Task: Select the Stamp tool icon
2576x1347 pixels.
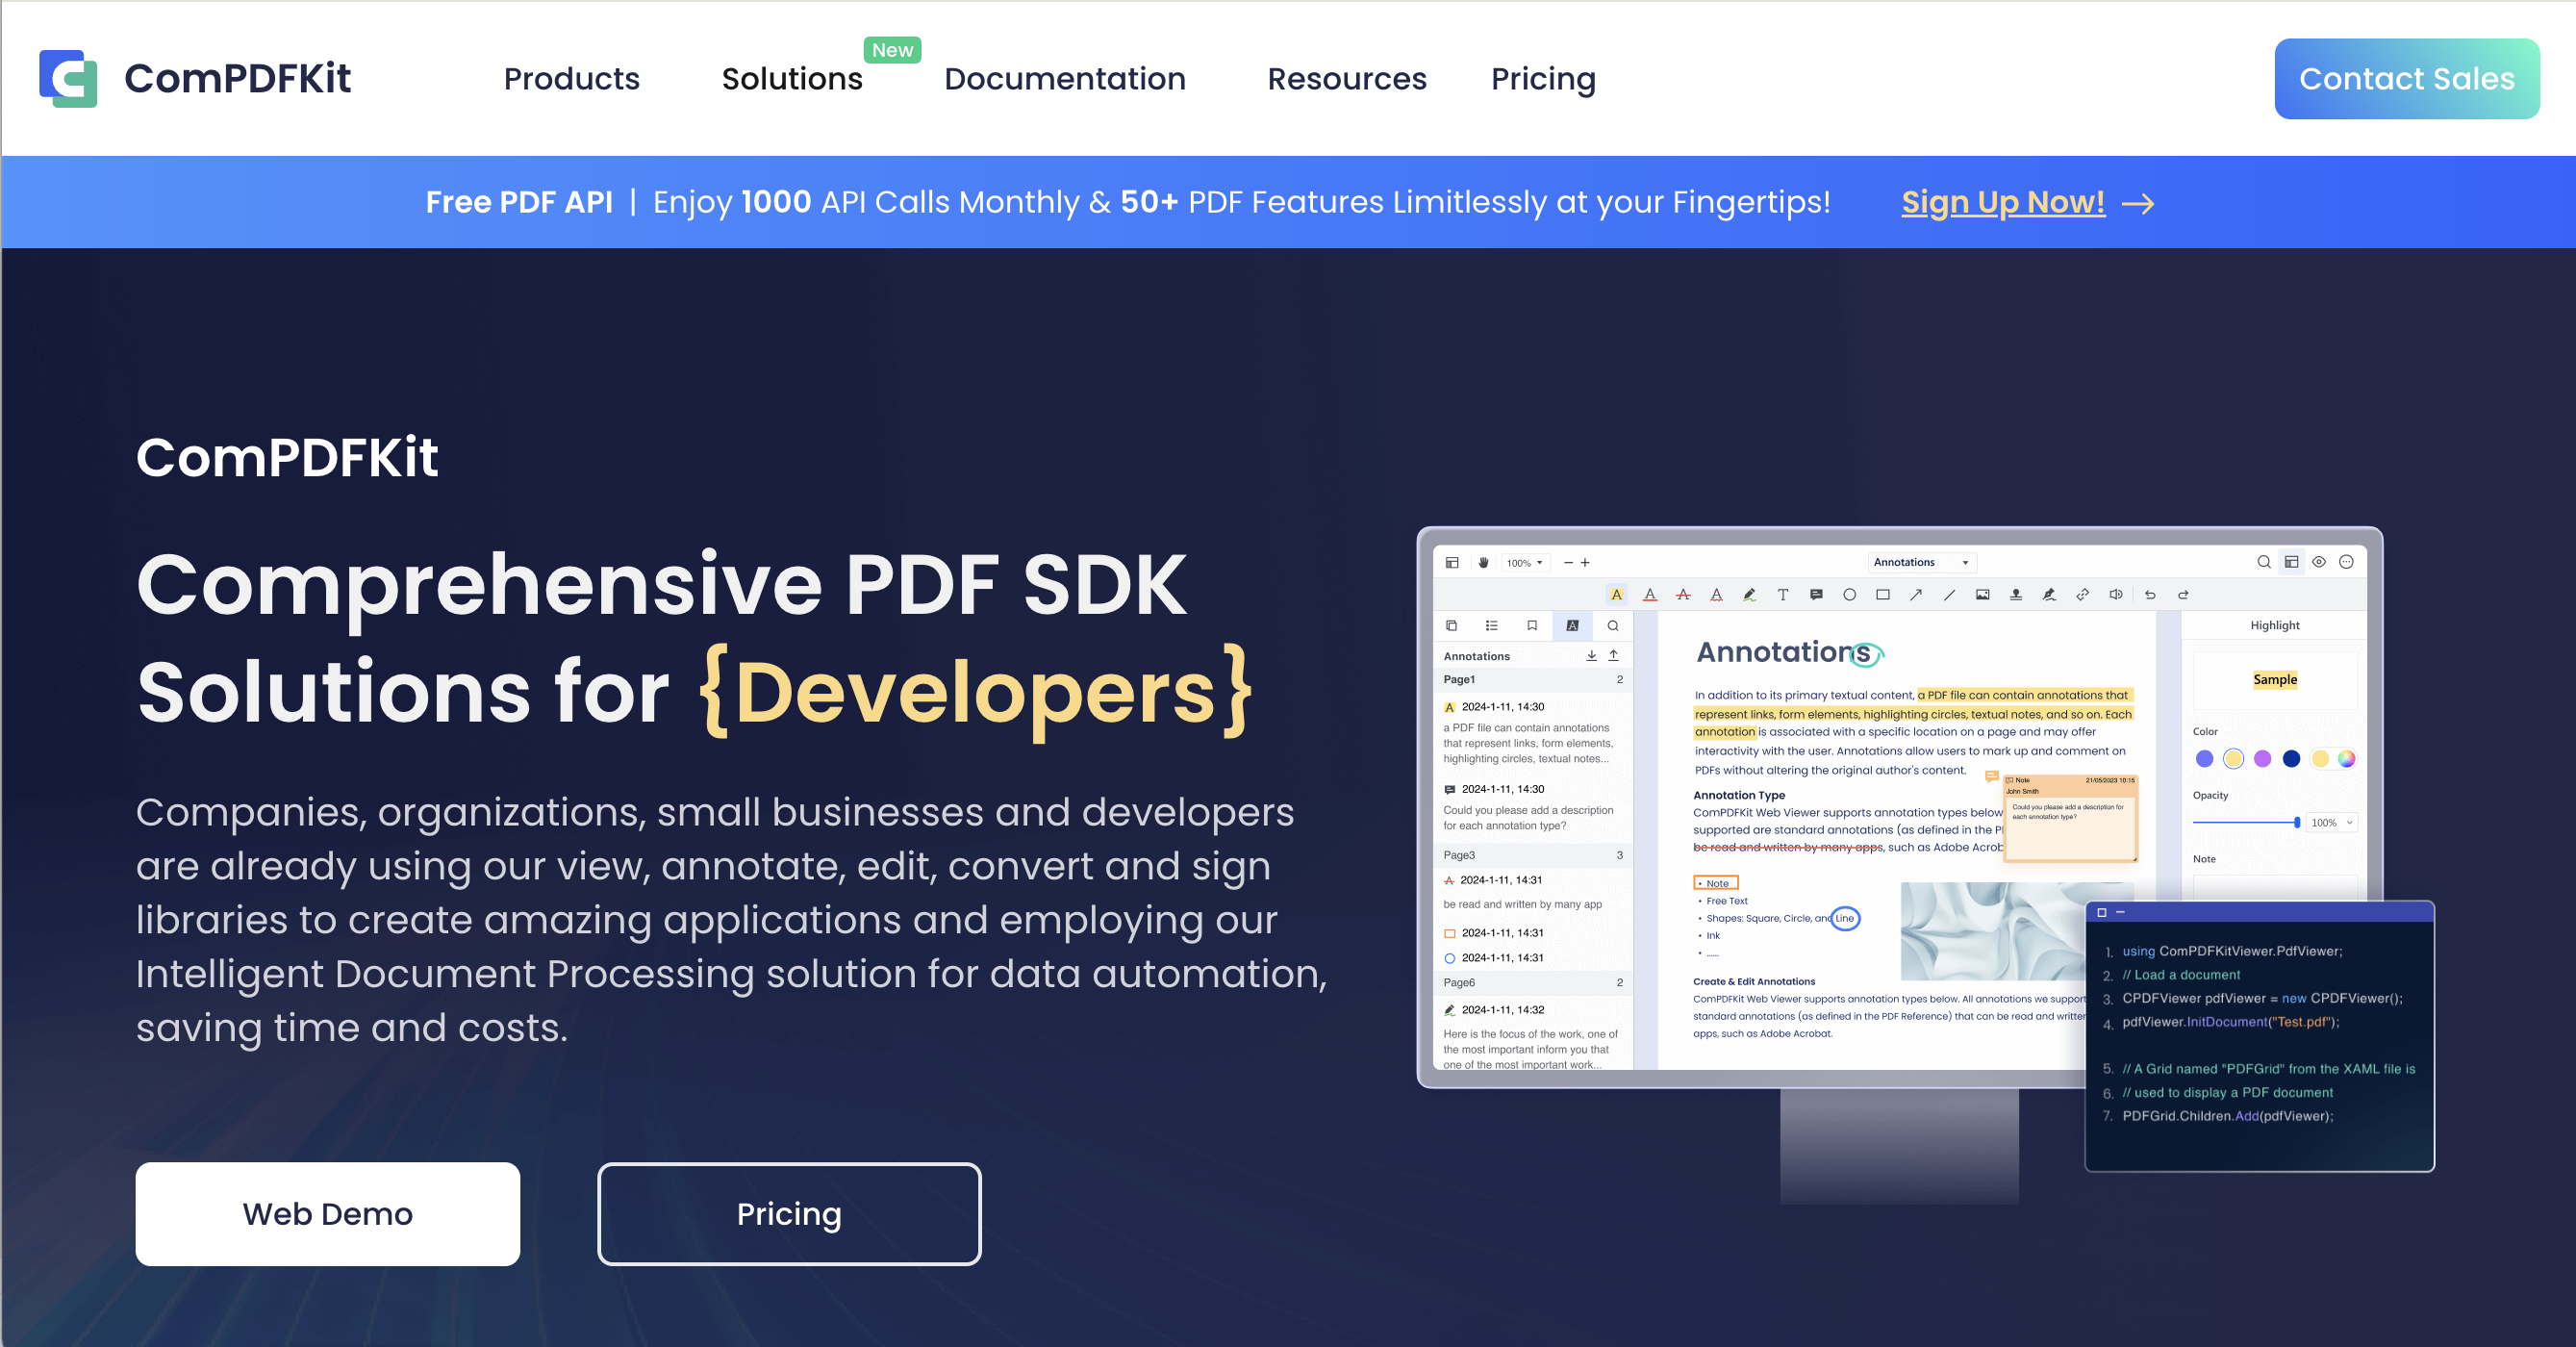Action: 2016,595
